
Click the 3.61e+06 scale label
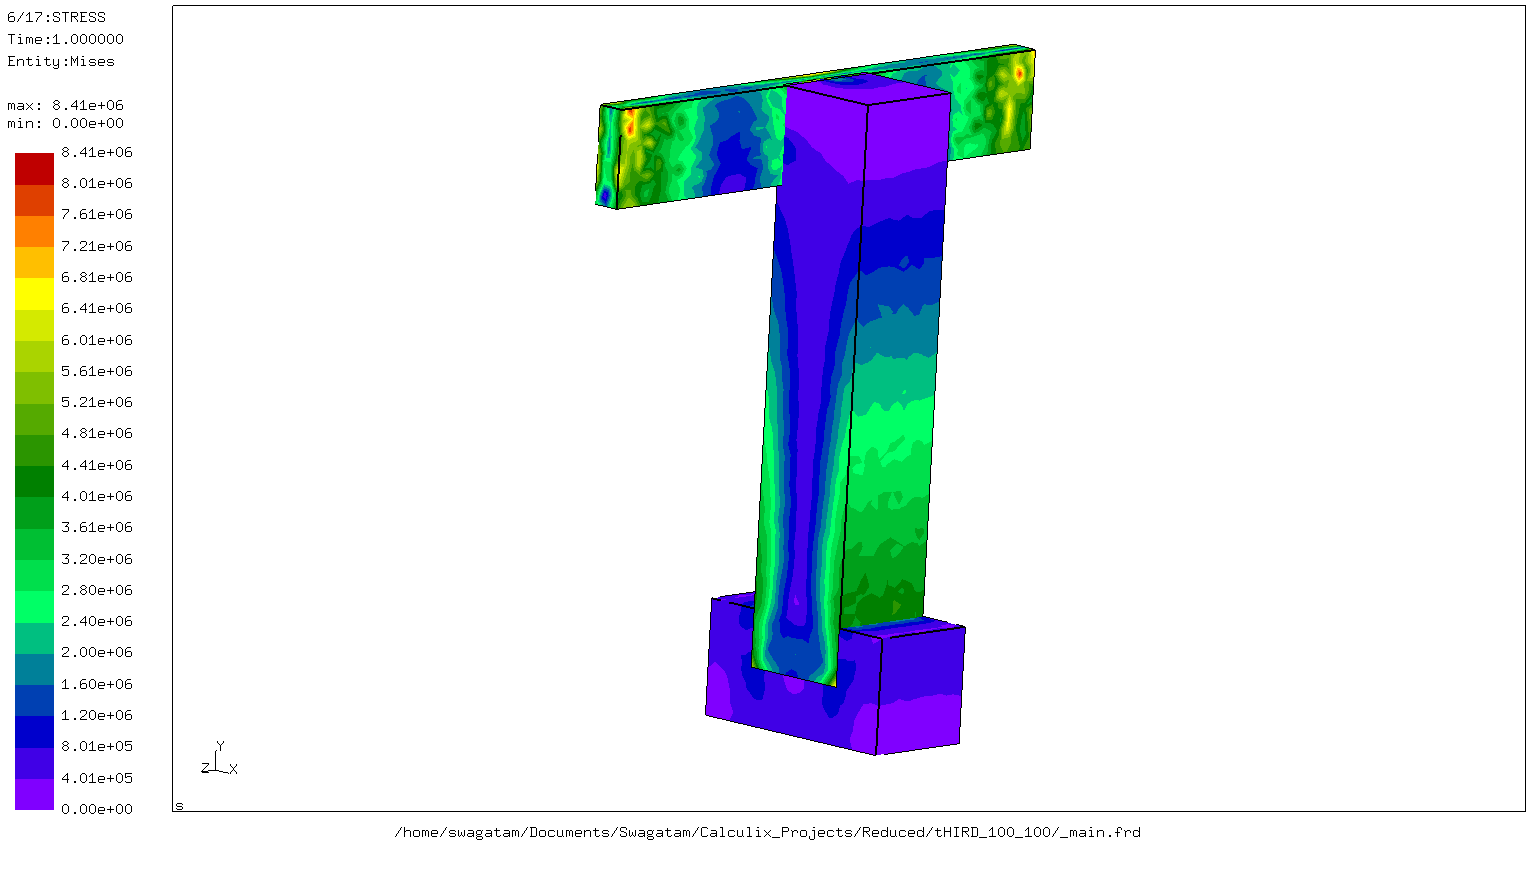(x=97, y=527)
